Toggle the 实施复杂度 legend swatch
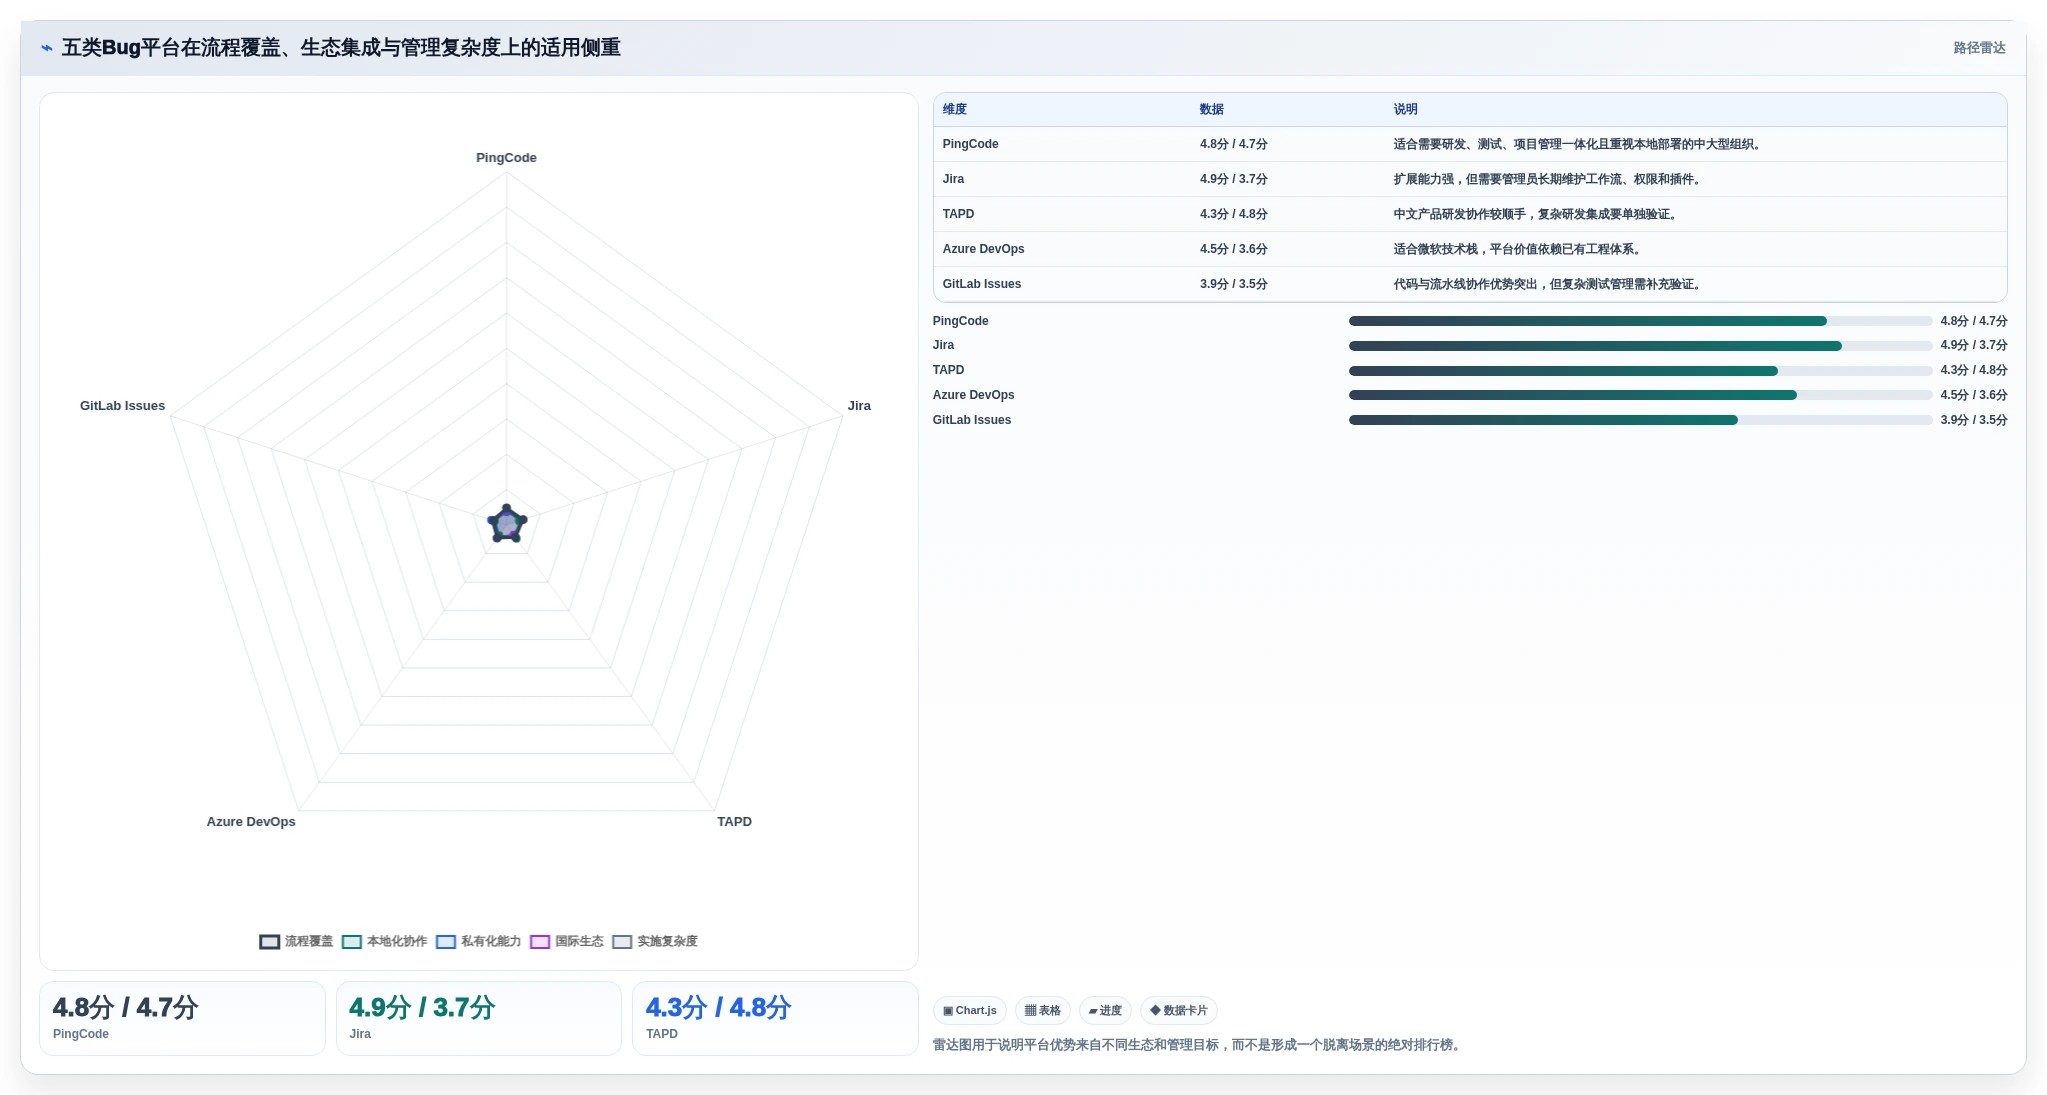 622,942
